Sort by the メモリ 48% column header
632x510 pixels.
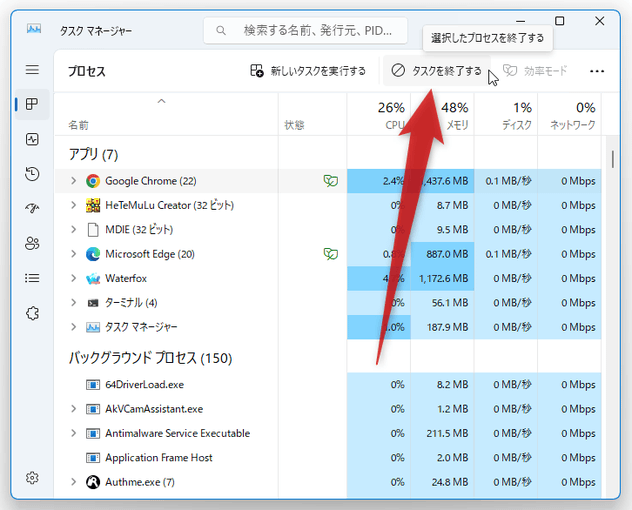443,114
